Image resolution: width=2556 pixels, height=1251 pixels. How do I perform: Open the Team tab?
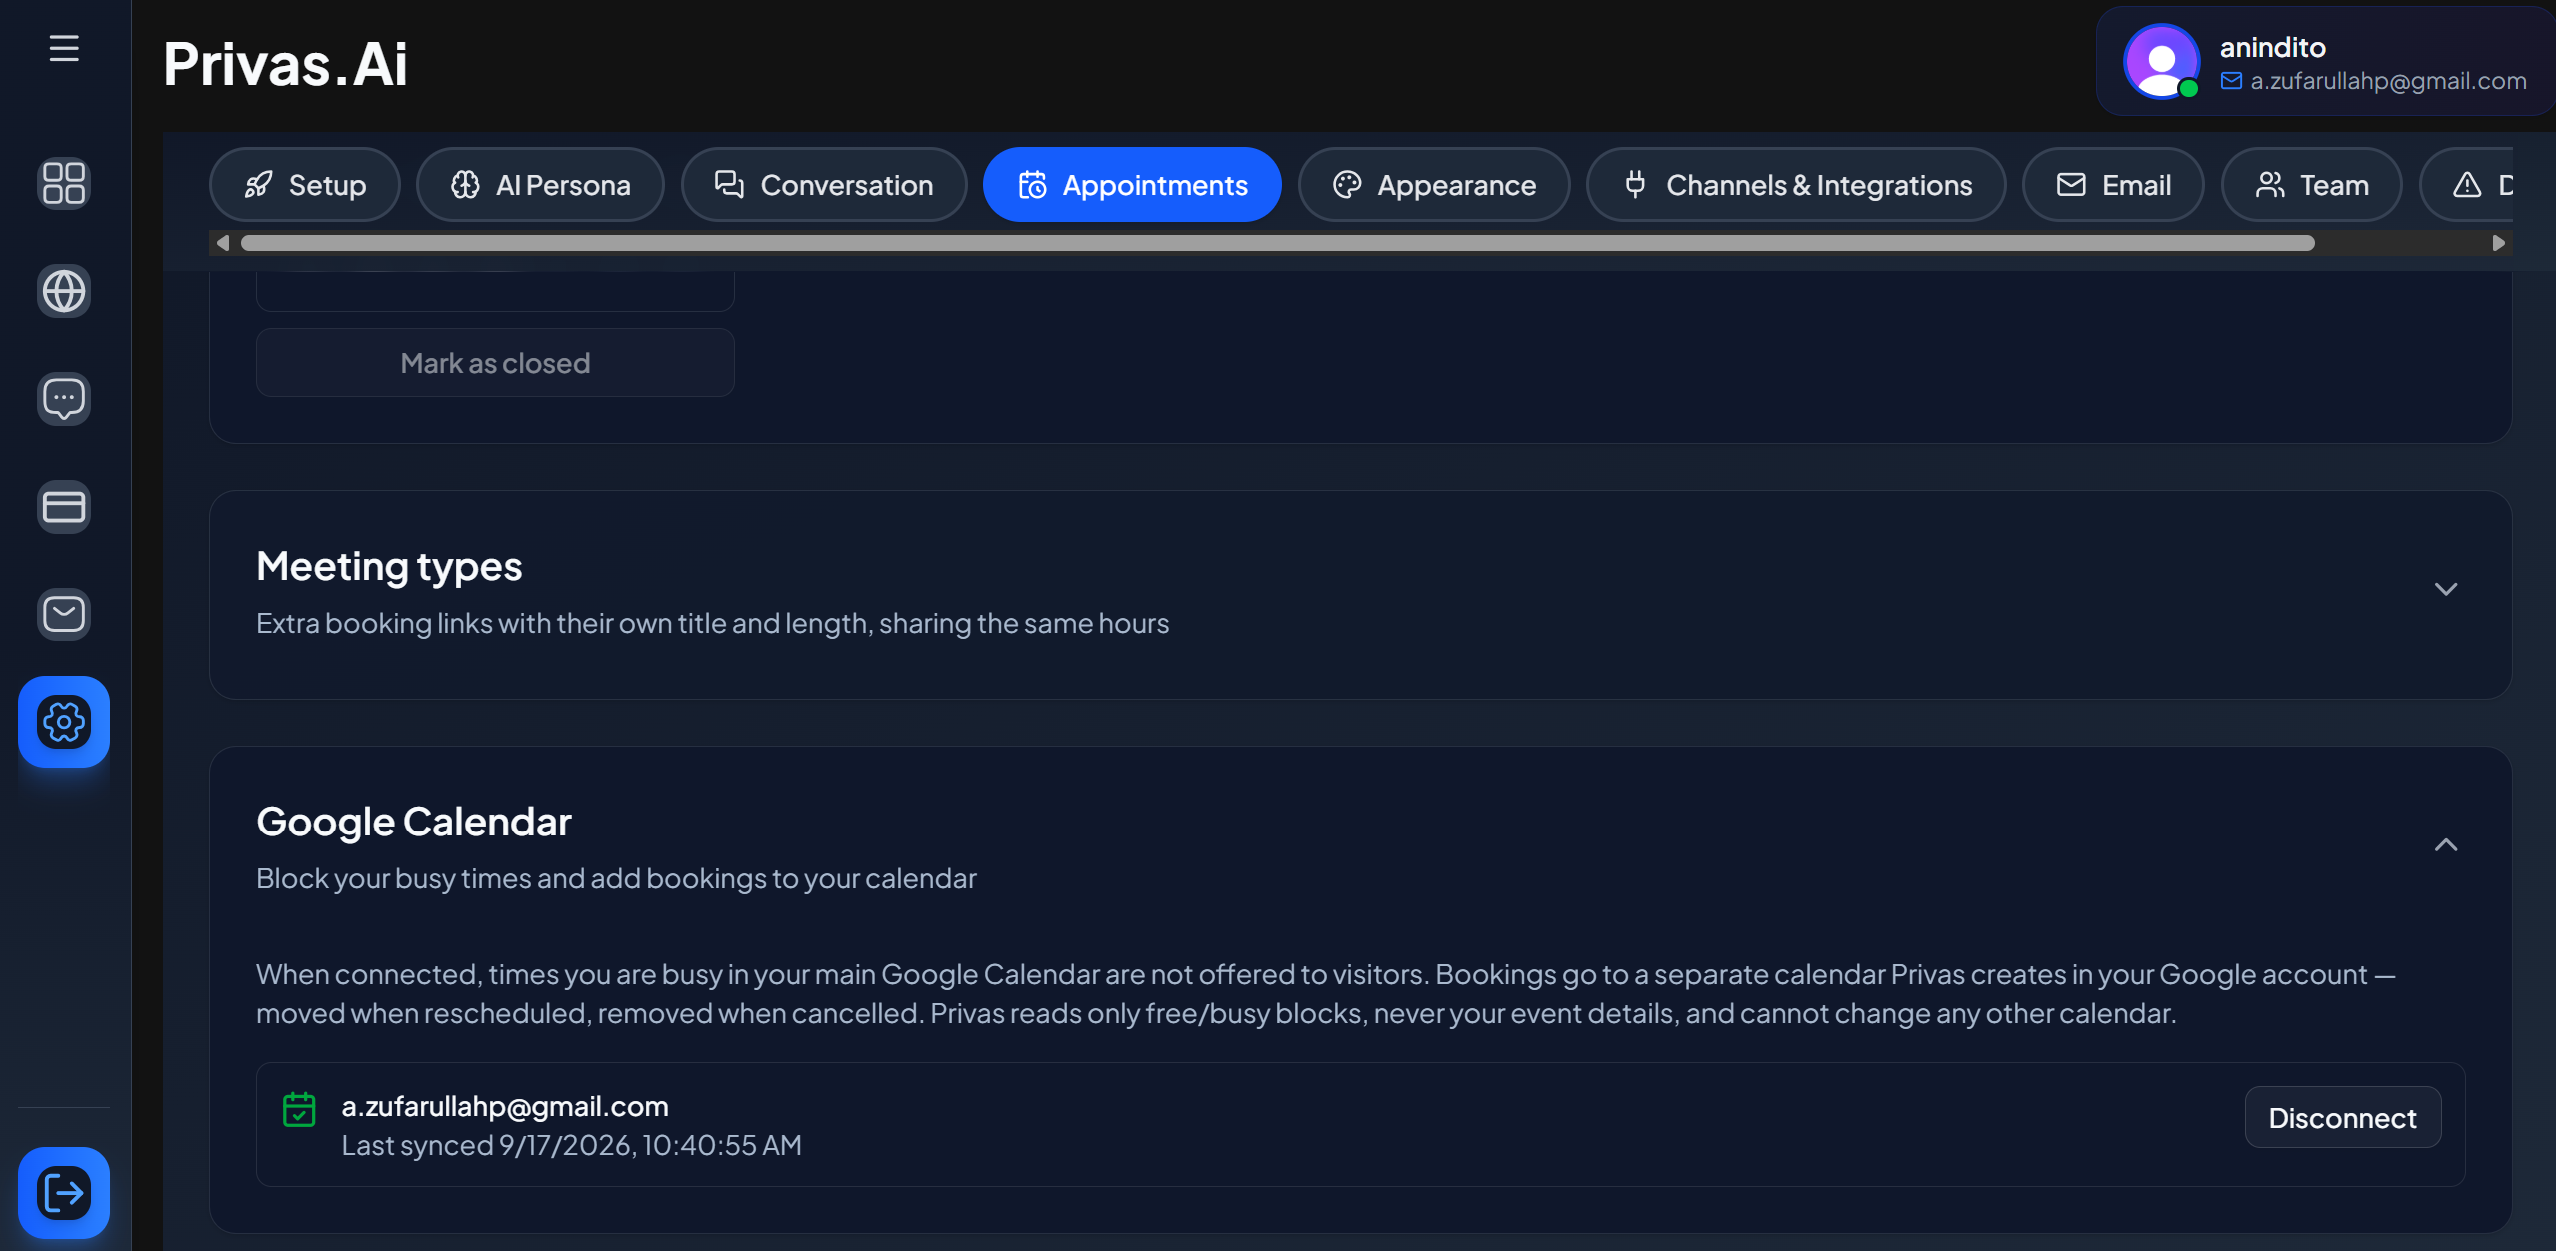click(2312, 185)
